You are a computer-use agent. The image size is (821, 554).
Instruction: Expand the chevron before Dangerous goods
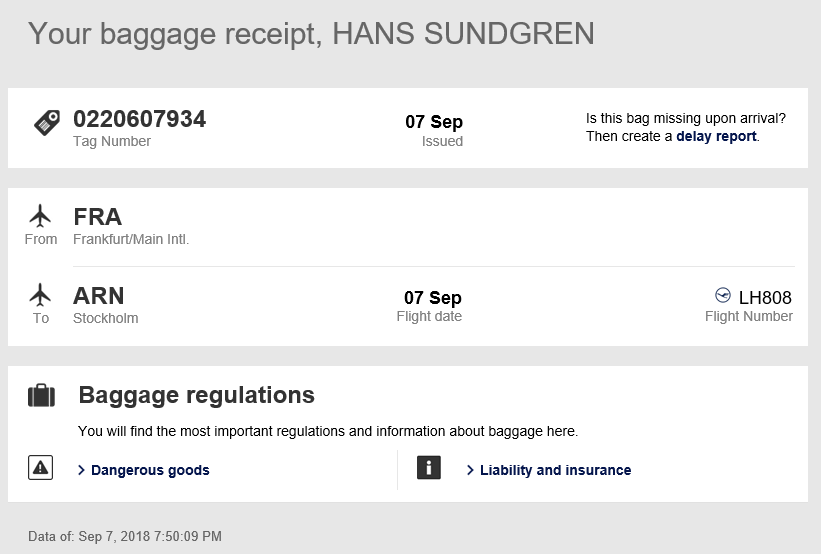81,470
